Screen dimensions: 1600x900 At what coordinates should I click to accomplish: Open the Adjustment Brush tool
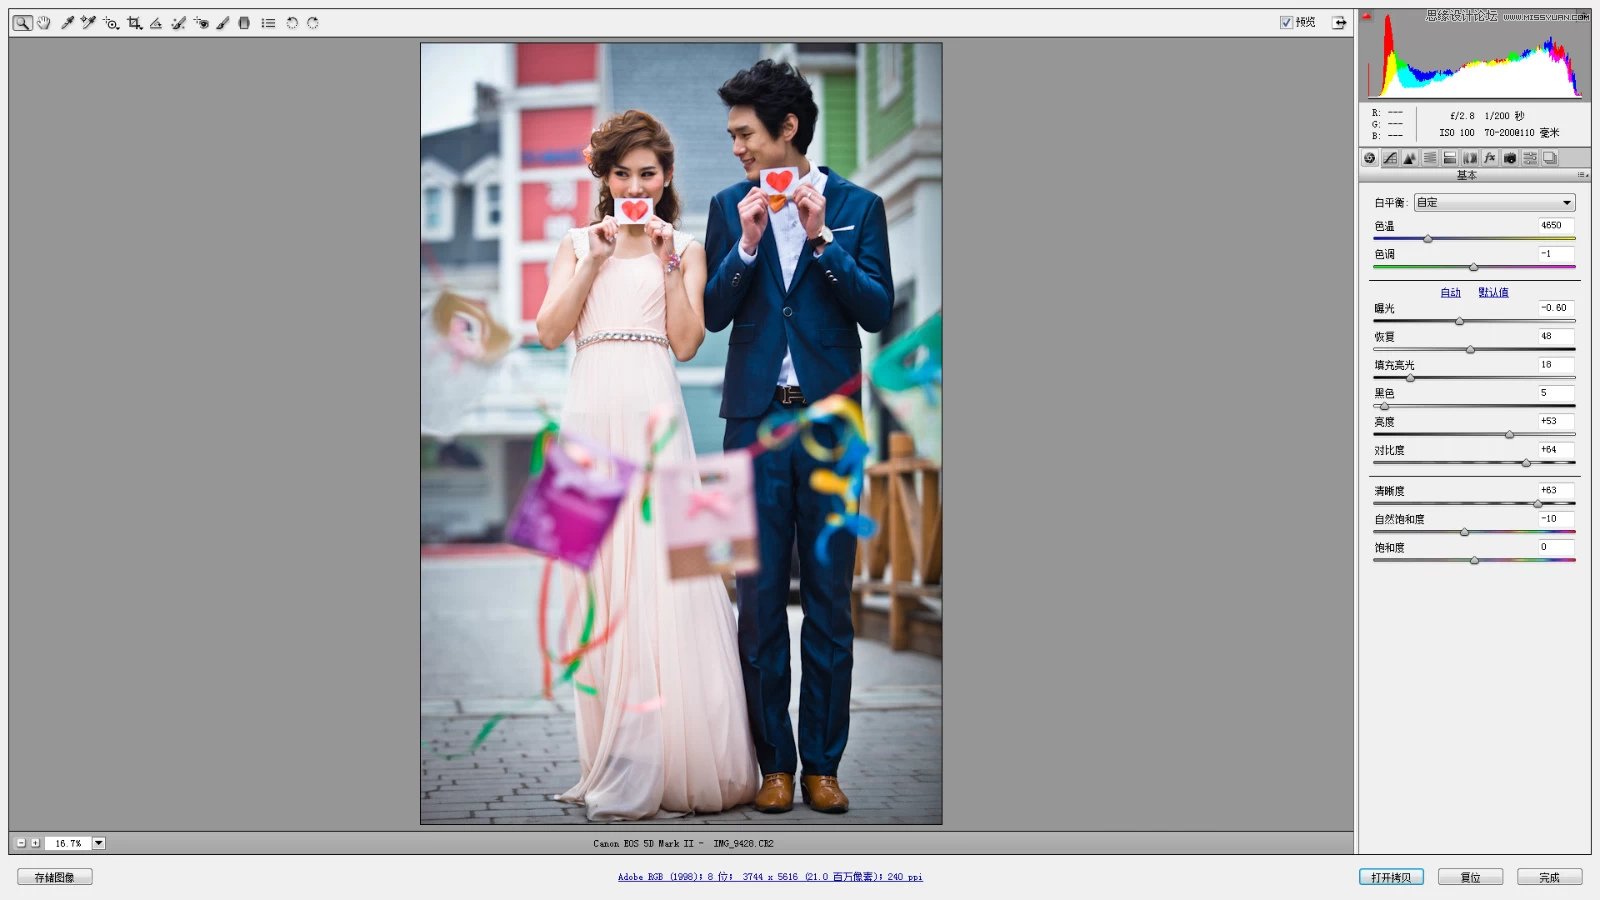click(x=222, y=21)
